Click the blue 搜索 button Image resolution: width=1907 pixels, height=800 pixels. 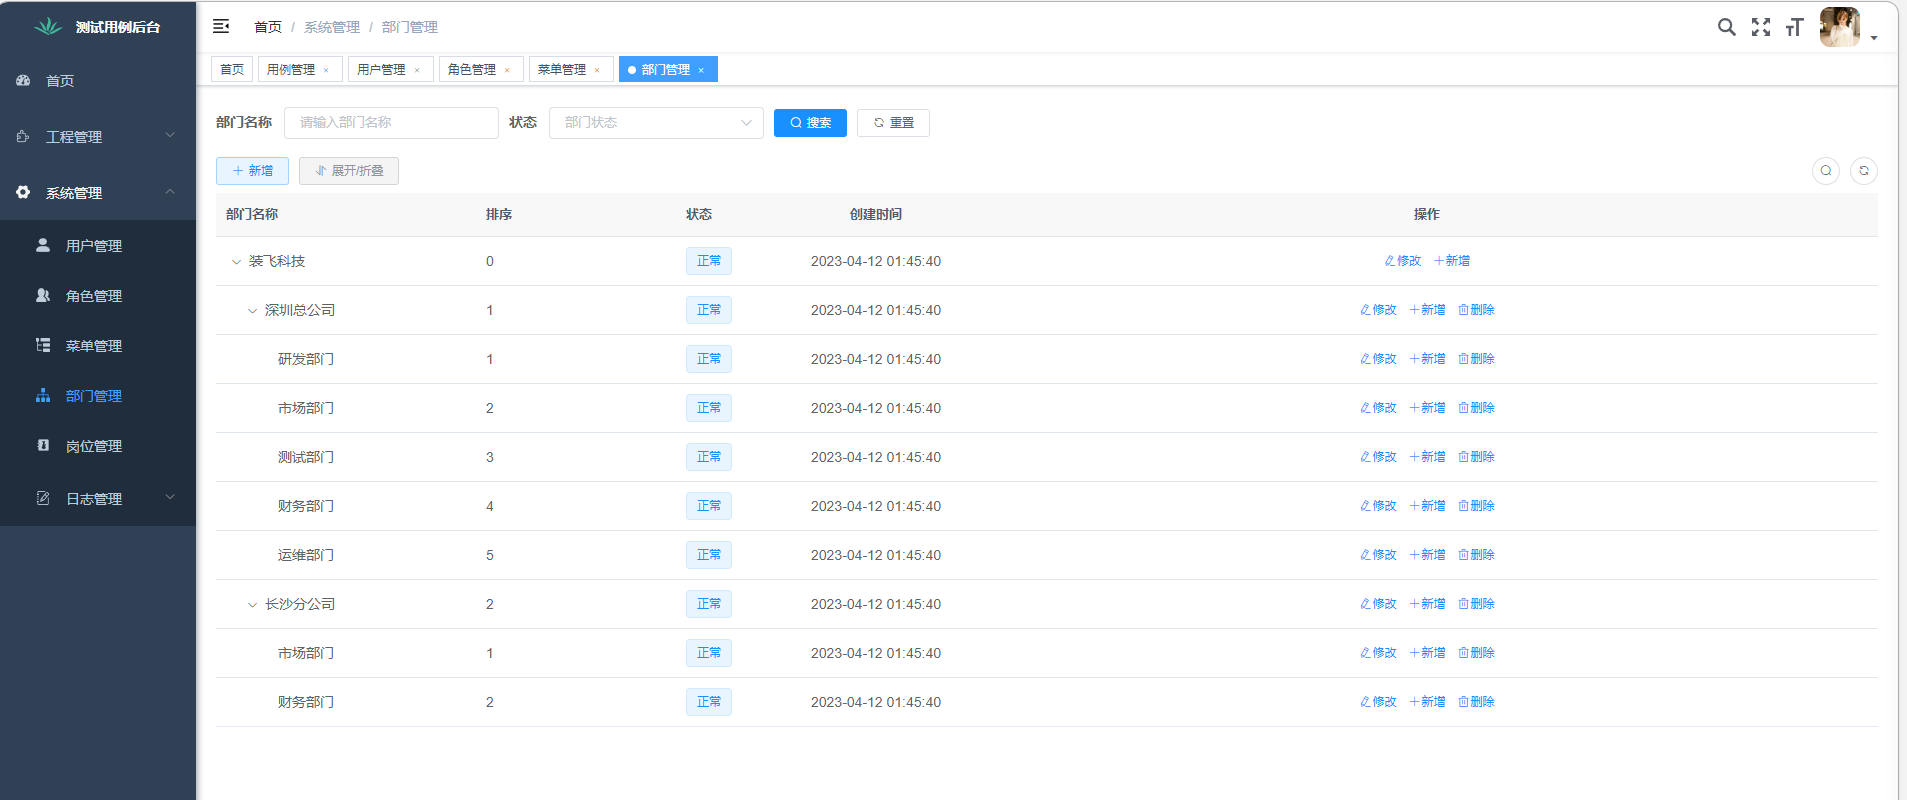pyautogui.click(x=810, y=123)
